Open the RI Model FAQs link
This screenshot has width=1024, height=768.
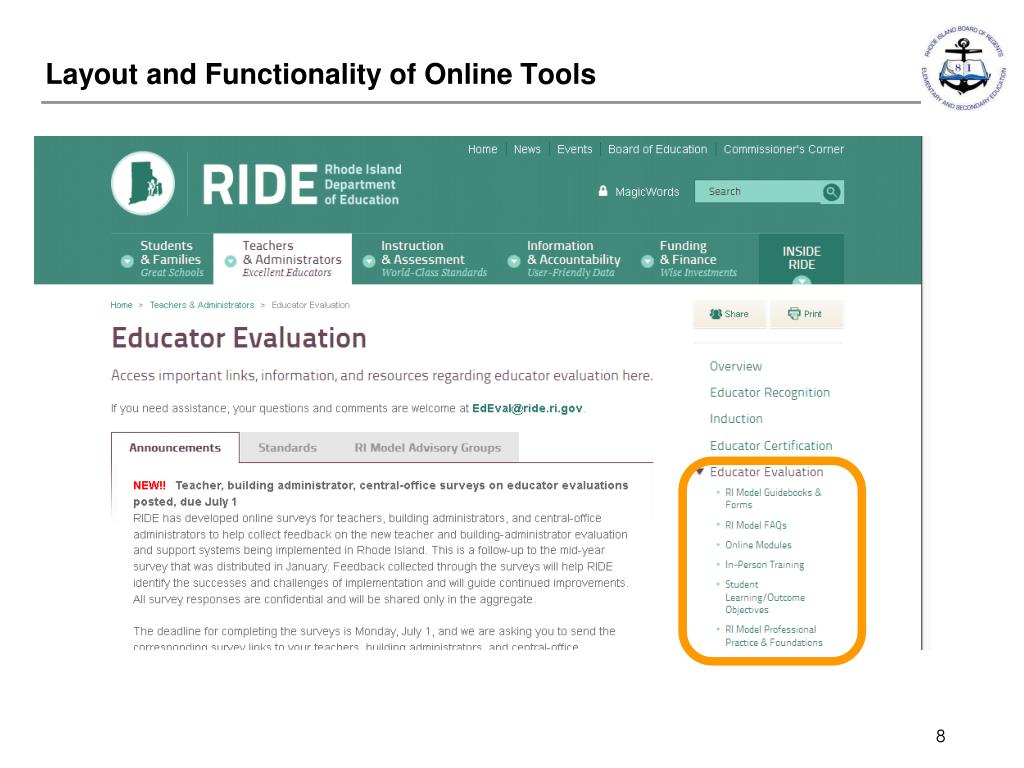pos(756,525)
